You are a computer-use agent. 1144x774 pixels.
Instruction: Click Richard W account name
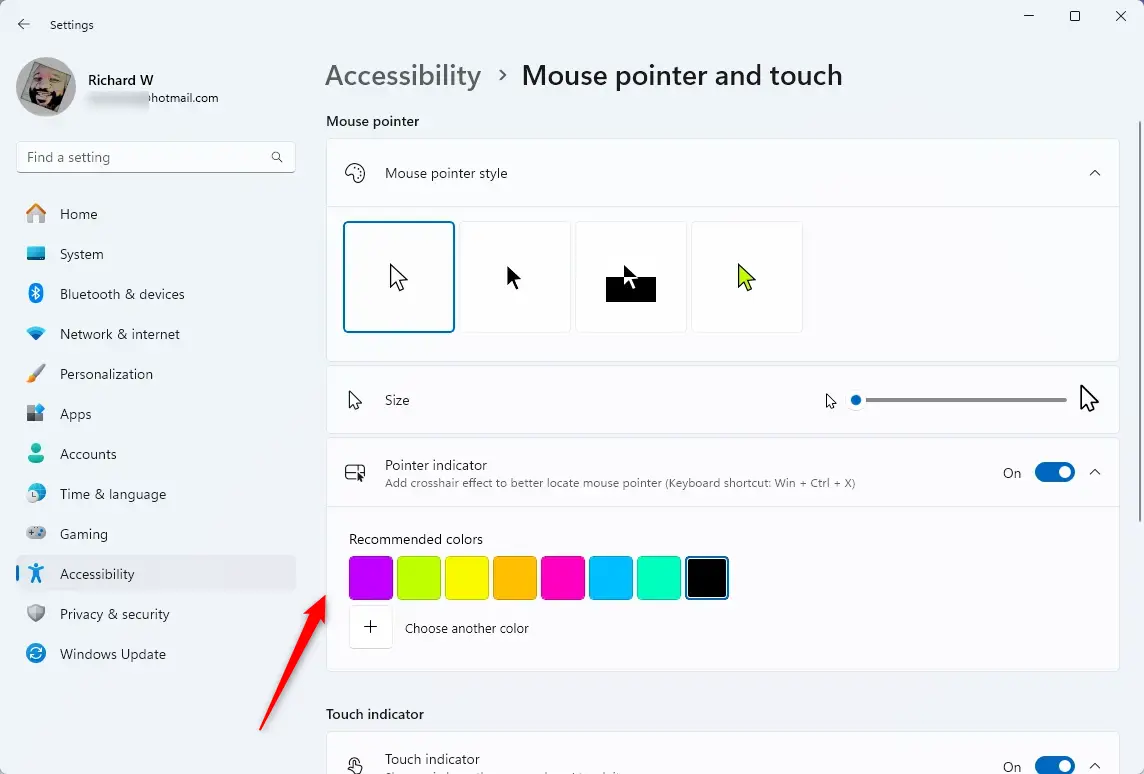pyautogui.click(x=120, y=80)
